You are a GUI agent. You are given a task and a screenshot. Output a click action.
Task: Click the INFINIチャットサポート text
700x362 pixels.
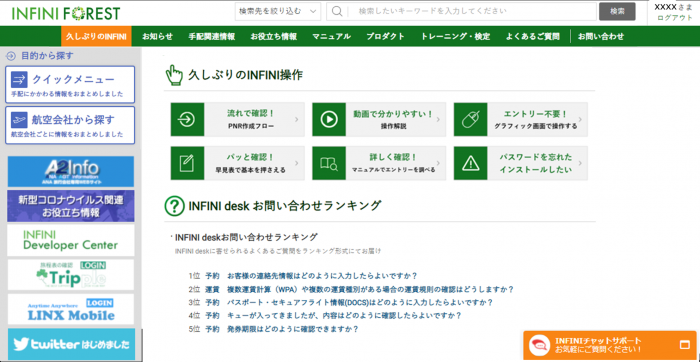tap(598, 341)
